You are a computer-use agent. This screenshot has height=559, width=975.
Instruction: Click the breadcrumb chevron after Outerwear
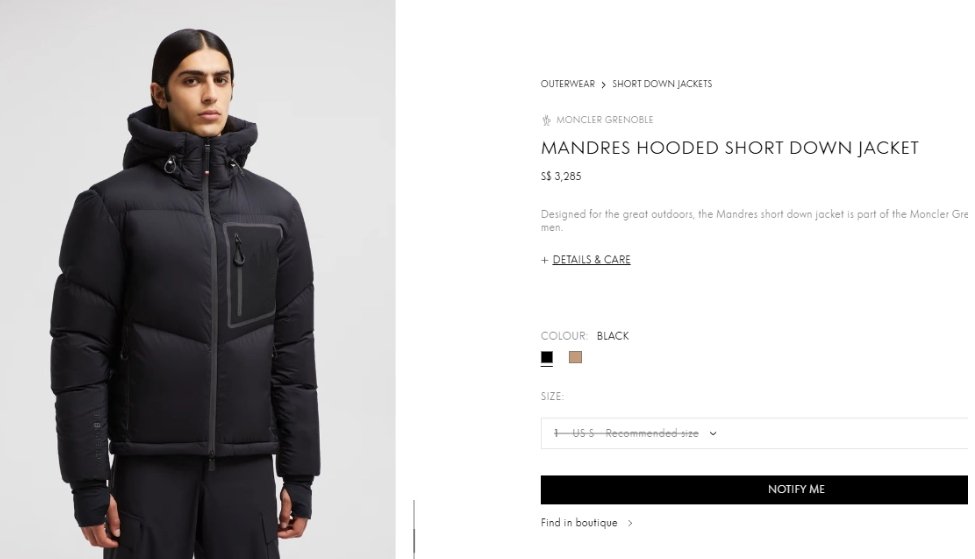[x=603, y=85]
